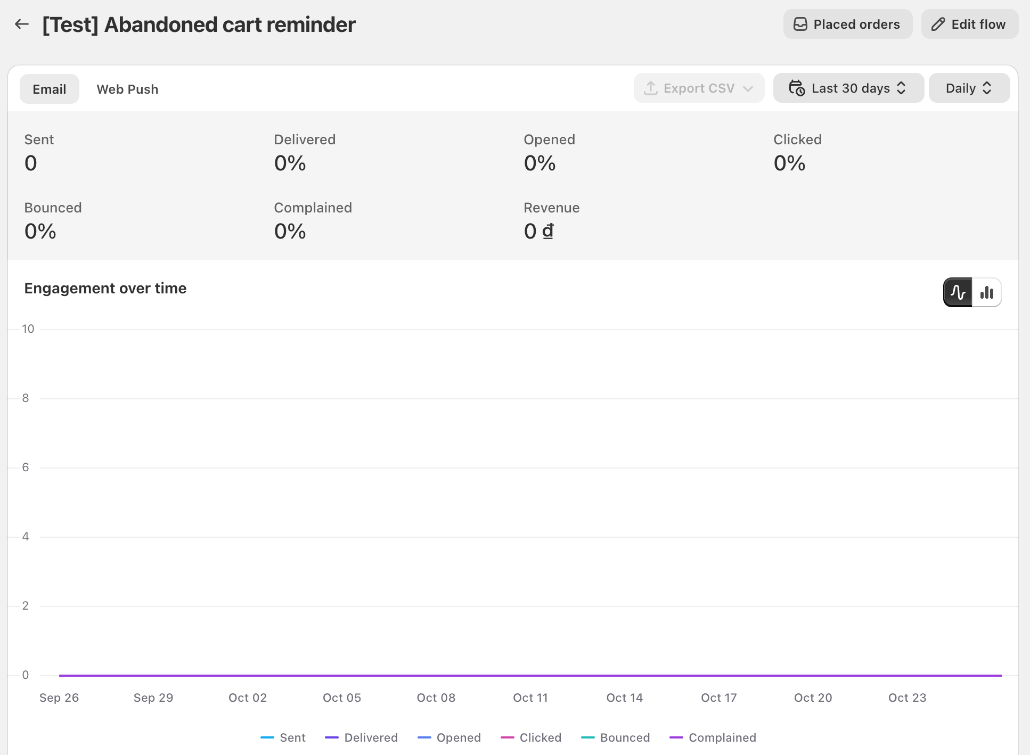Click the Clicked metric label
The image size is (1030, 755).
[x=797, y=139]
